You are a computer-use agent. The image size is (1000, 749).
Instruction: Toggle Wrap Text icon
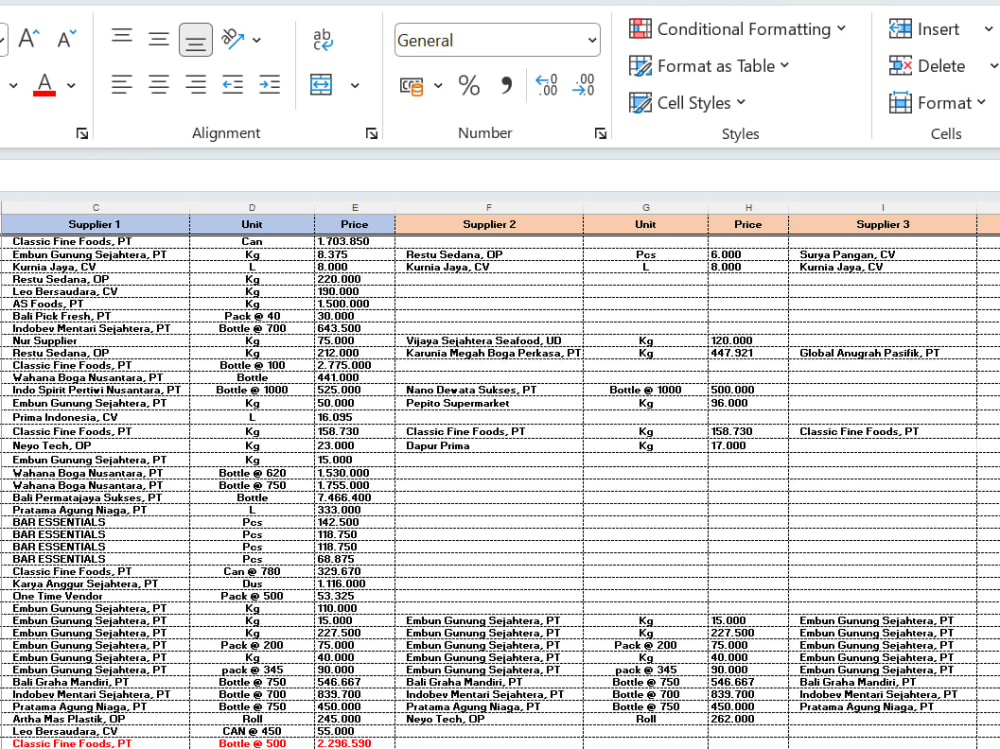[323, 40]
